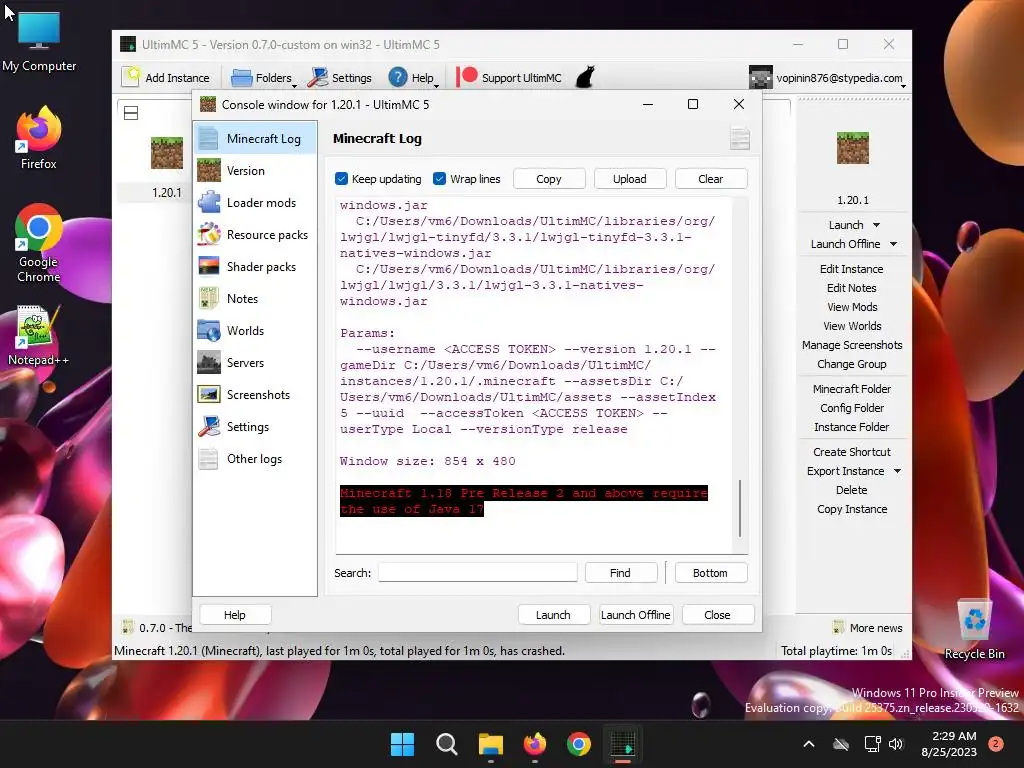Toggle Wrap lines checkbox

click(440, 178)
